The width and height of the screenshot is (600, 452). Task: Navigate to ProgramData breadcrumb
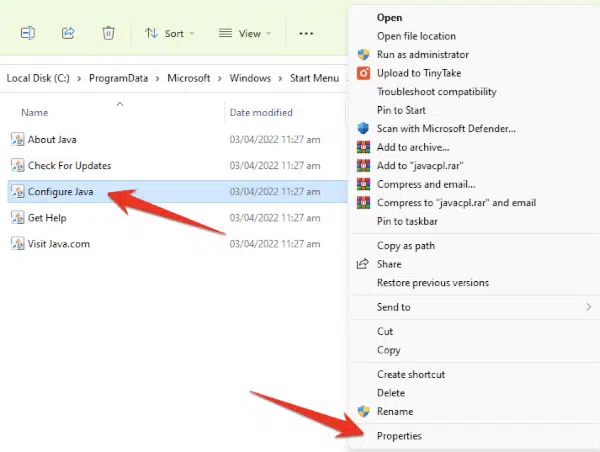coord(118,78)
